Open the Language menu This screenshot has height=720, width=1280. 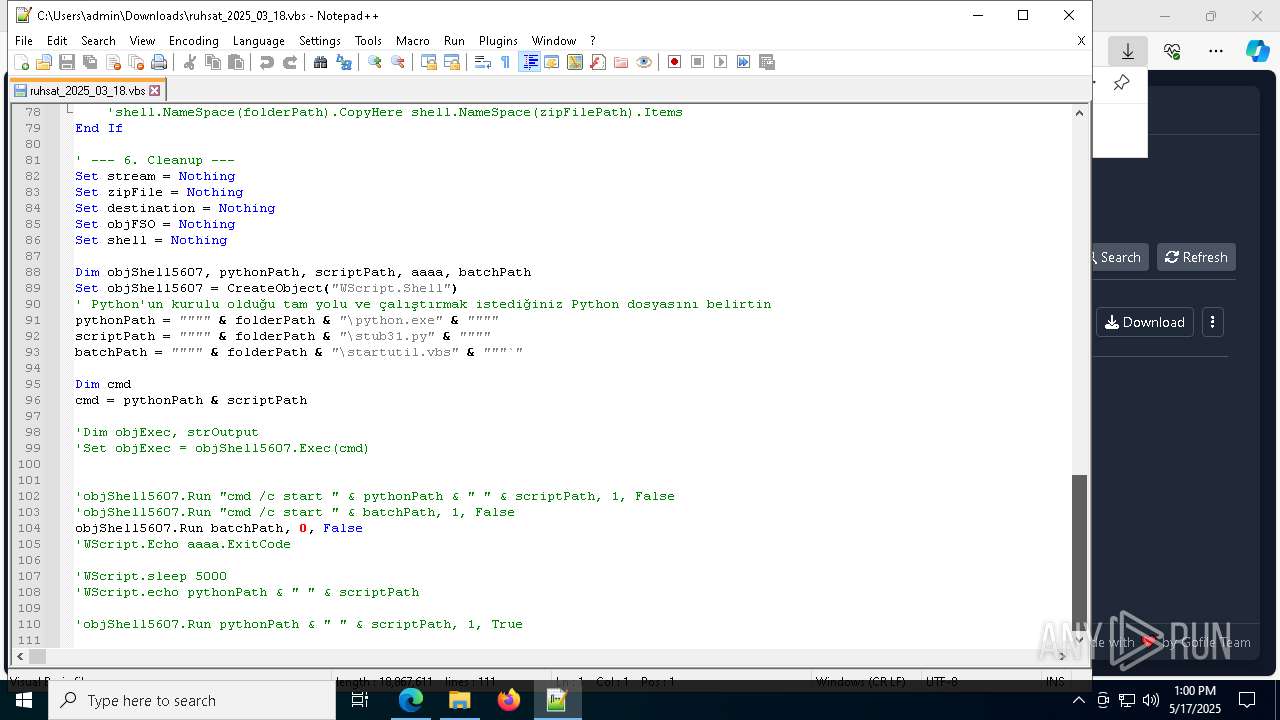[x=258, y=41]
